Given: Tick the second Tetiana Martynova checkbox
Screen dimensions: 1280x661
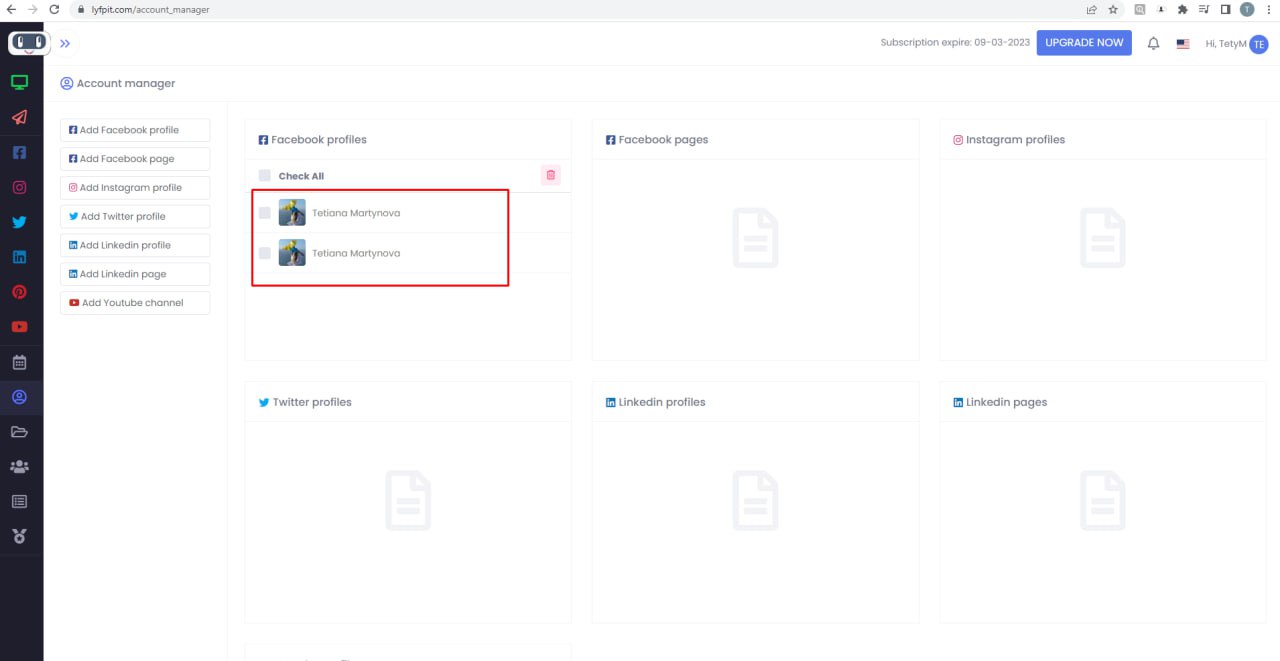Looking at the screenshot, I should tap(264, 253).
